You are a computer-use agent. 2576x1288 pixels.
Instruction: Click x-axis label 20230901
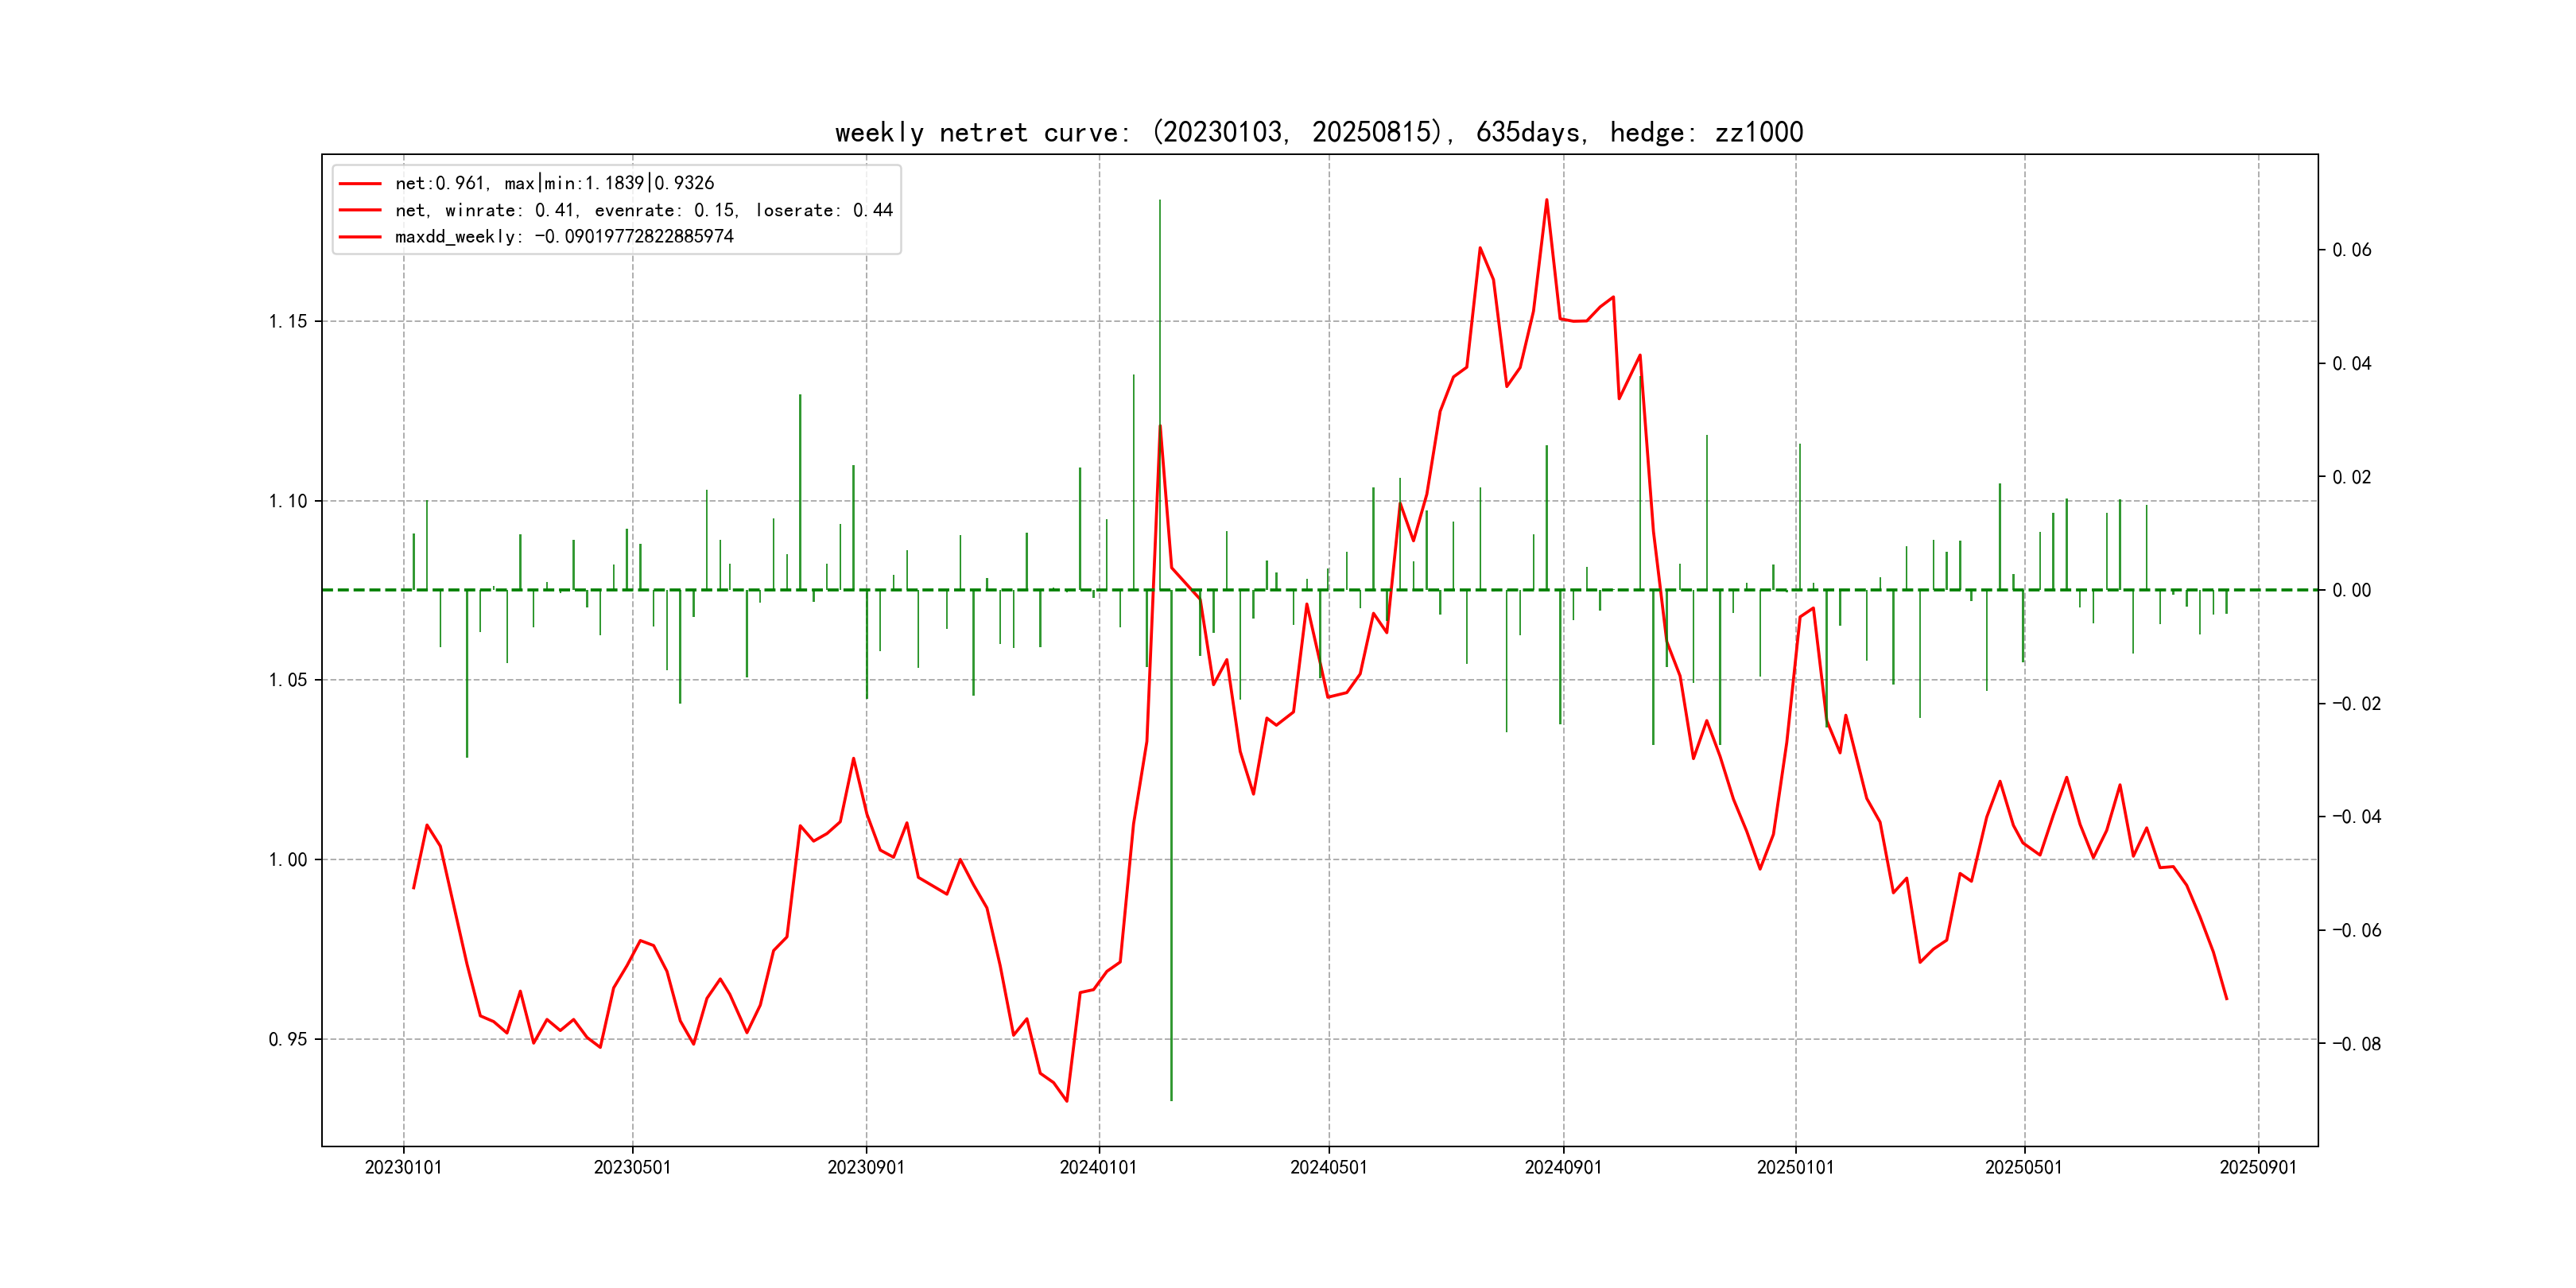pos(866,1168)
